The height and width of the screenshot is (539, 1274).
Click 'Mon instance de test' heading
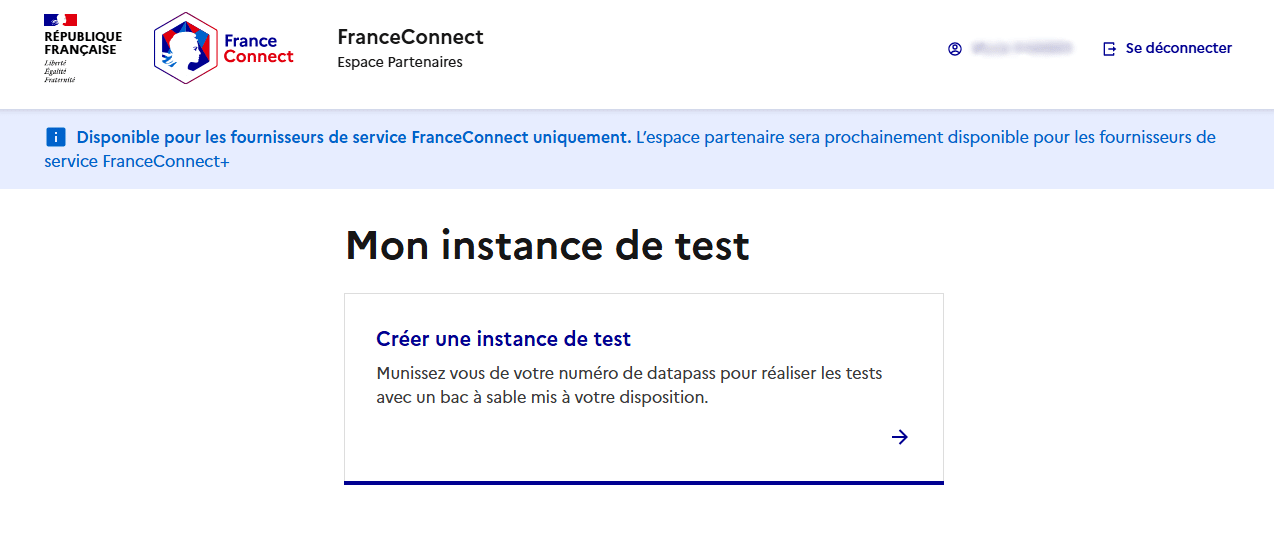pos(547,245)
